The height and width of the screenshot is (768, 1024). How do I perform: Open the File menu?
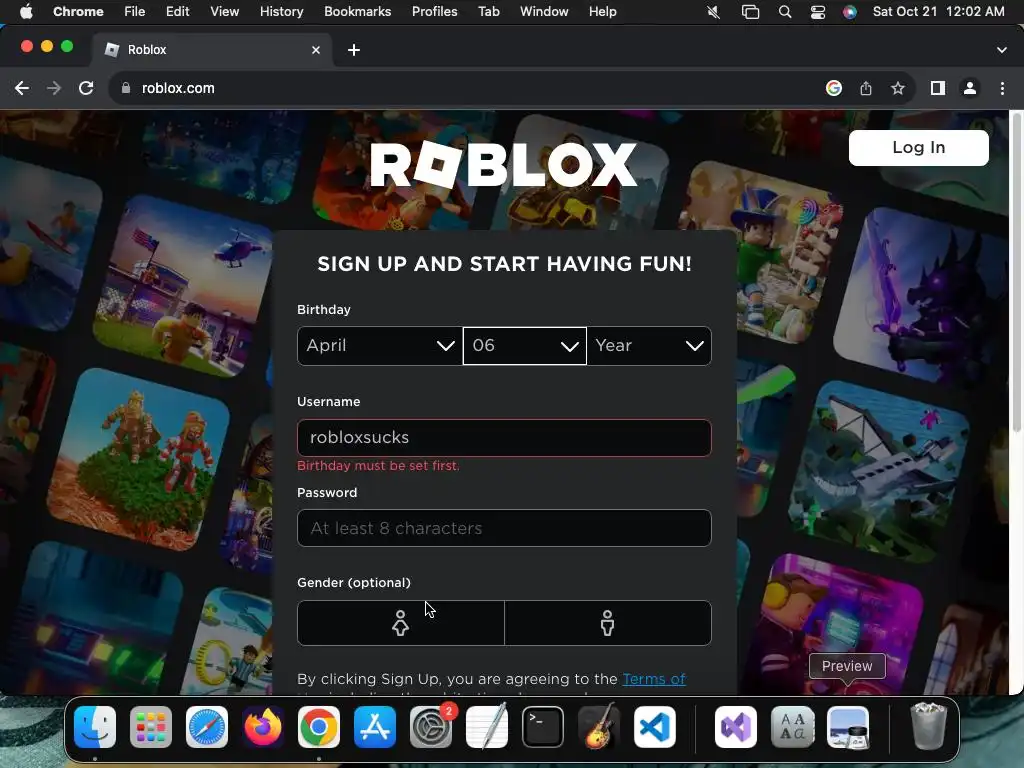[x=135, y=12]
